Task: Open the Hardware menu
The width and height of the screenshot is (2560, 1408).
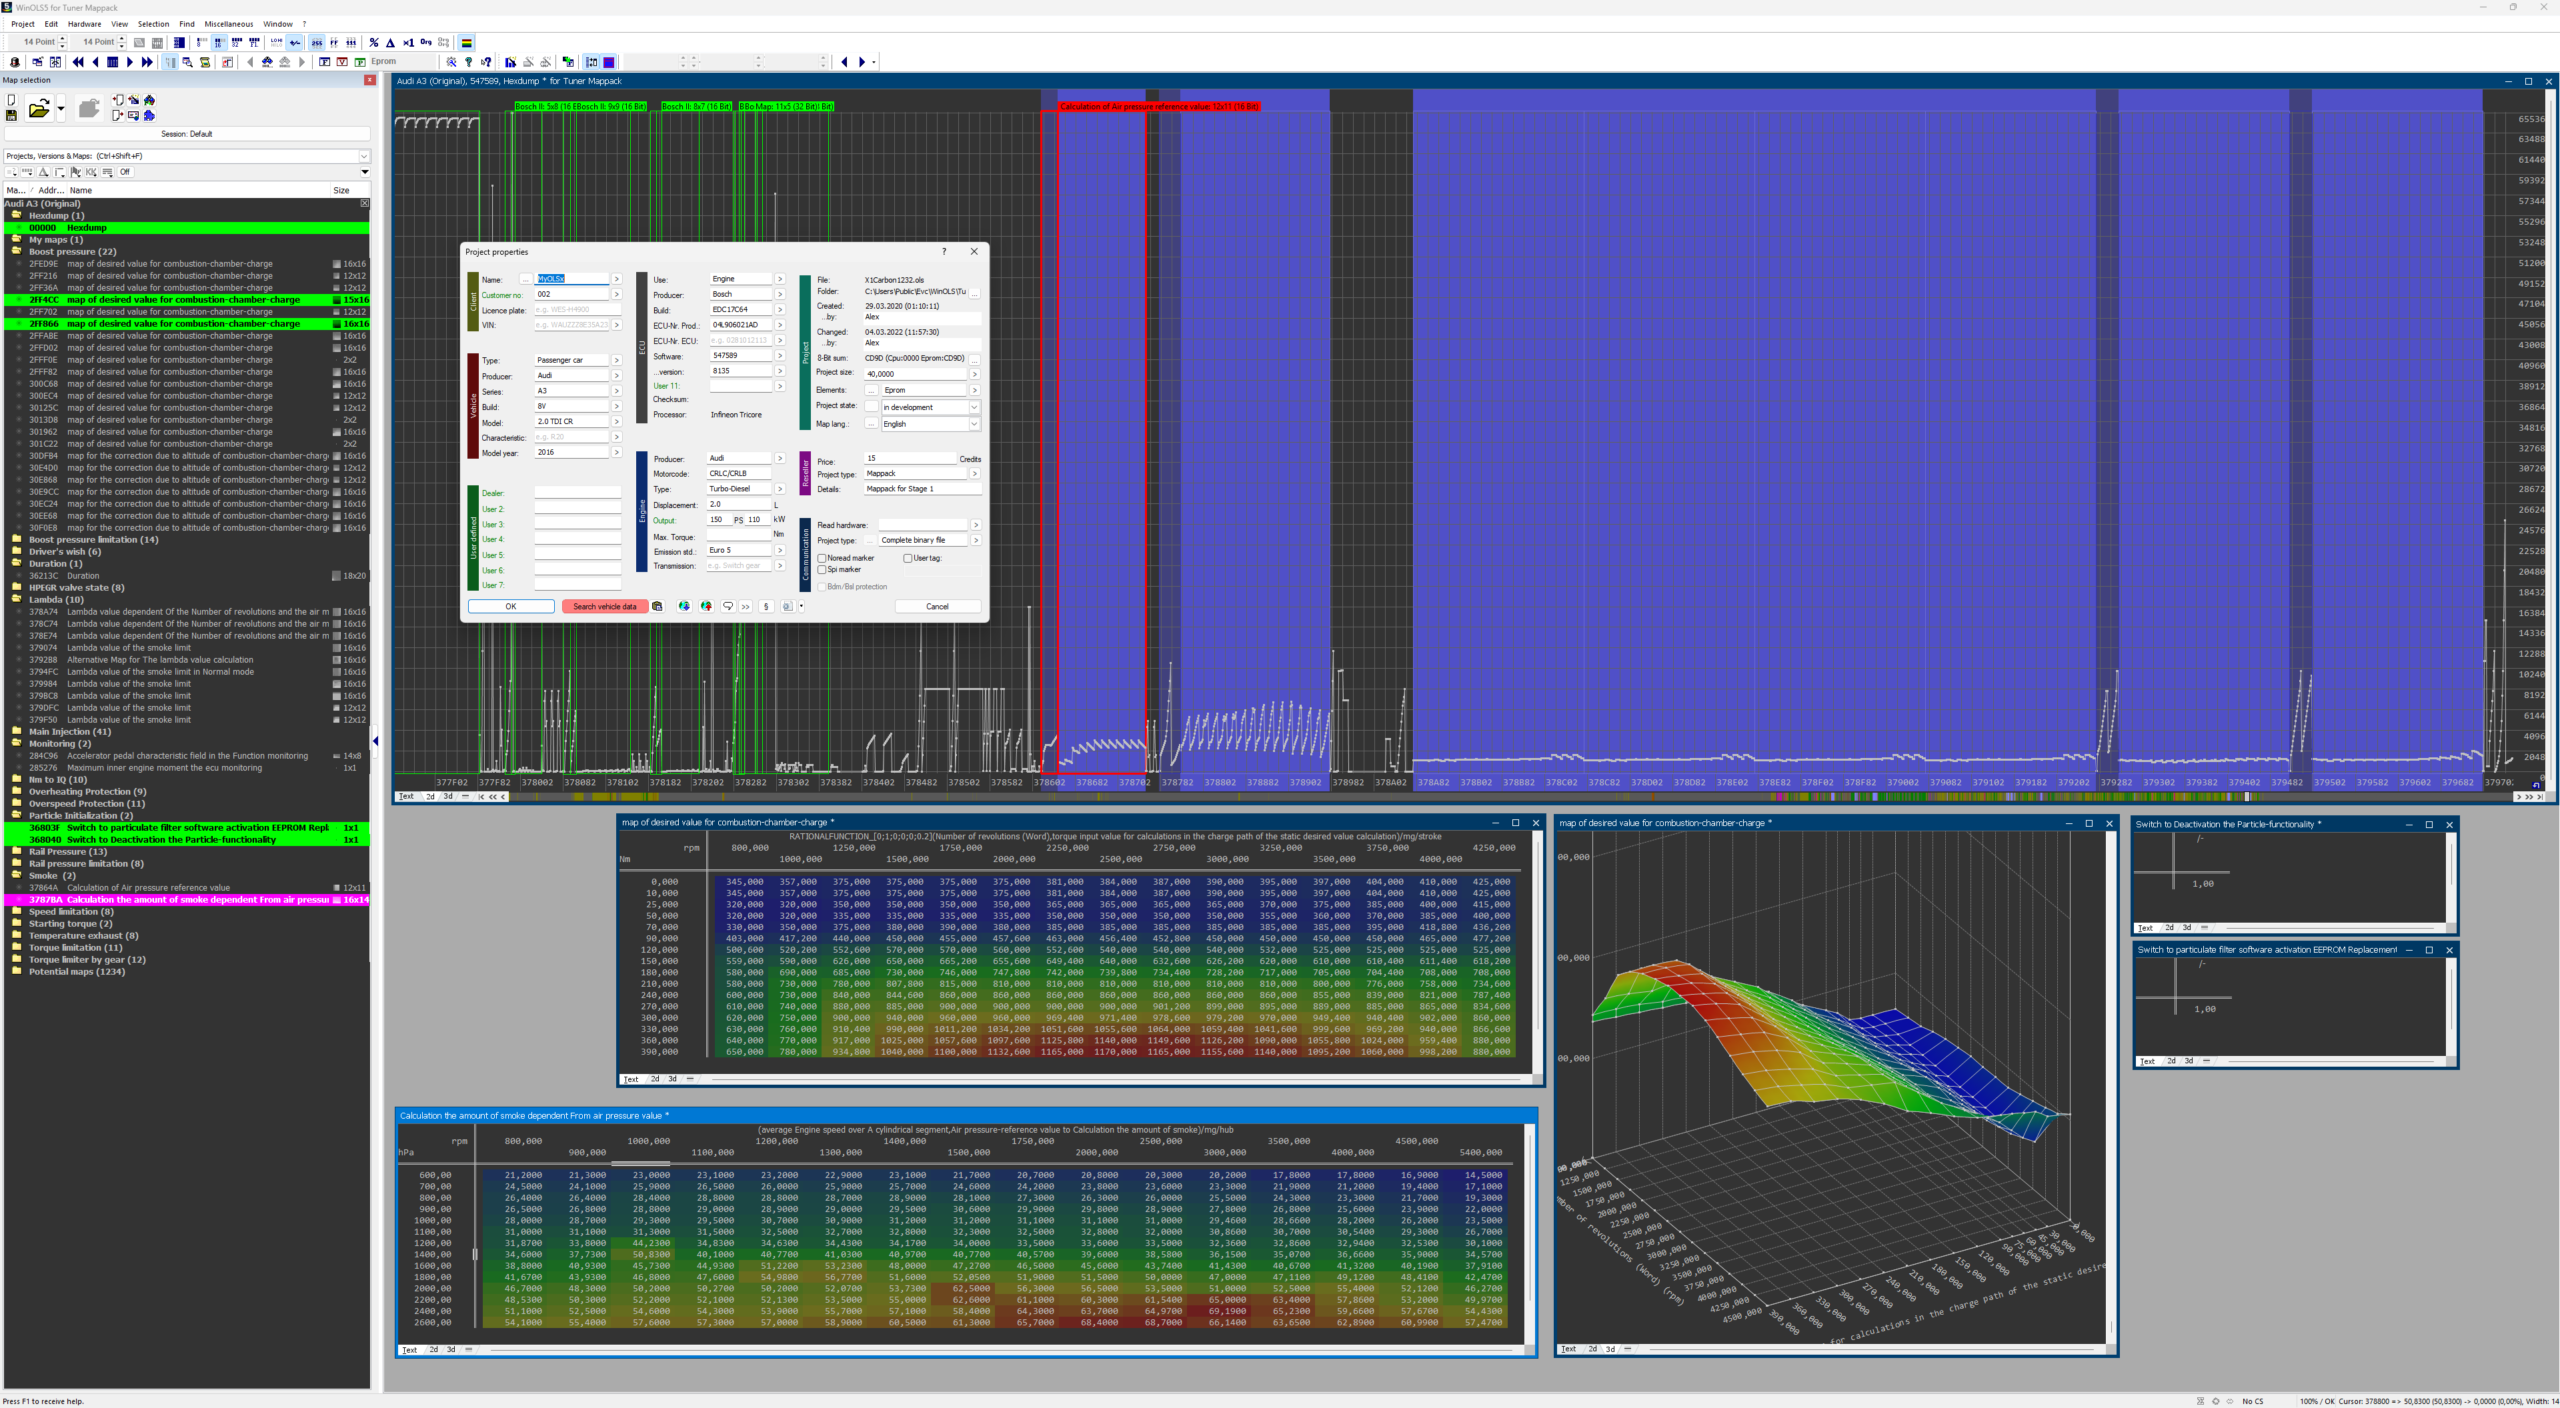Action: (84, 24)
